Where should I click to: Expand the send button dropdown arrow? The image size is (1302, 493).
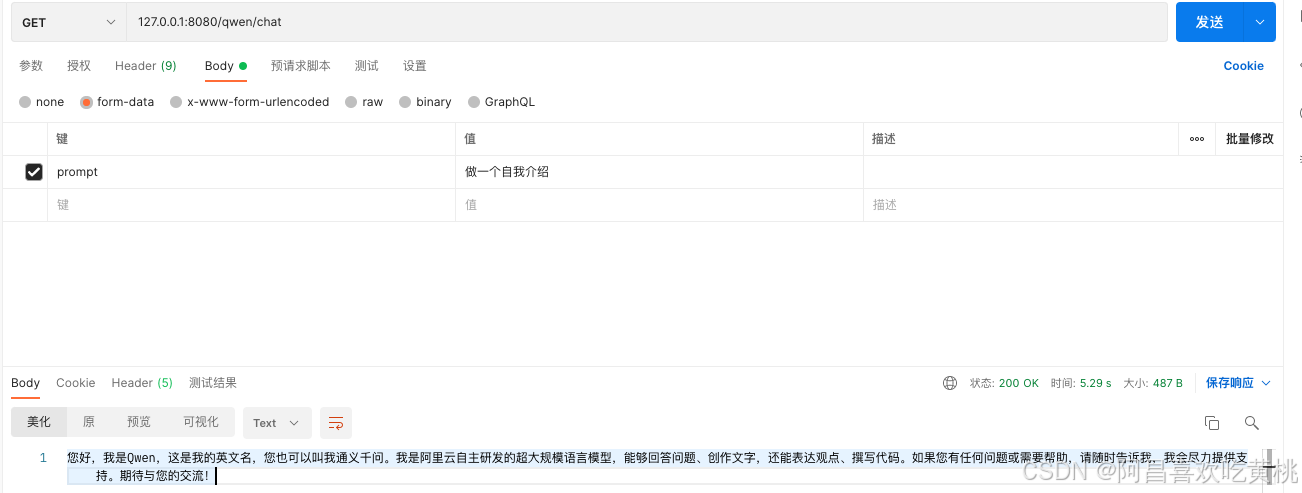(1259, 22)
